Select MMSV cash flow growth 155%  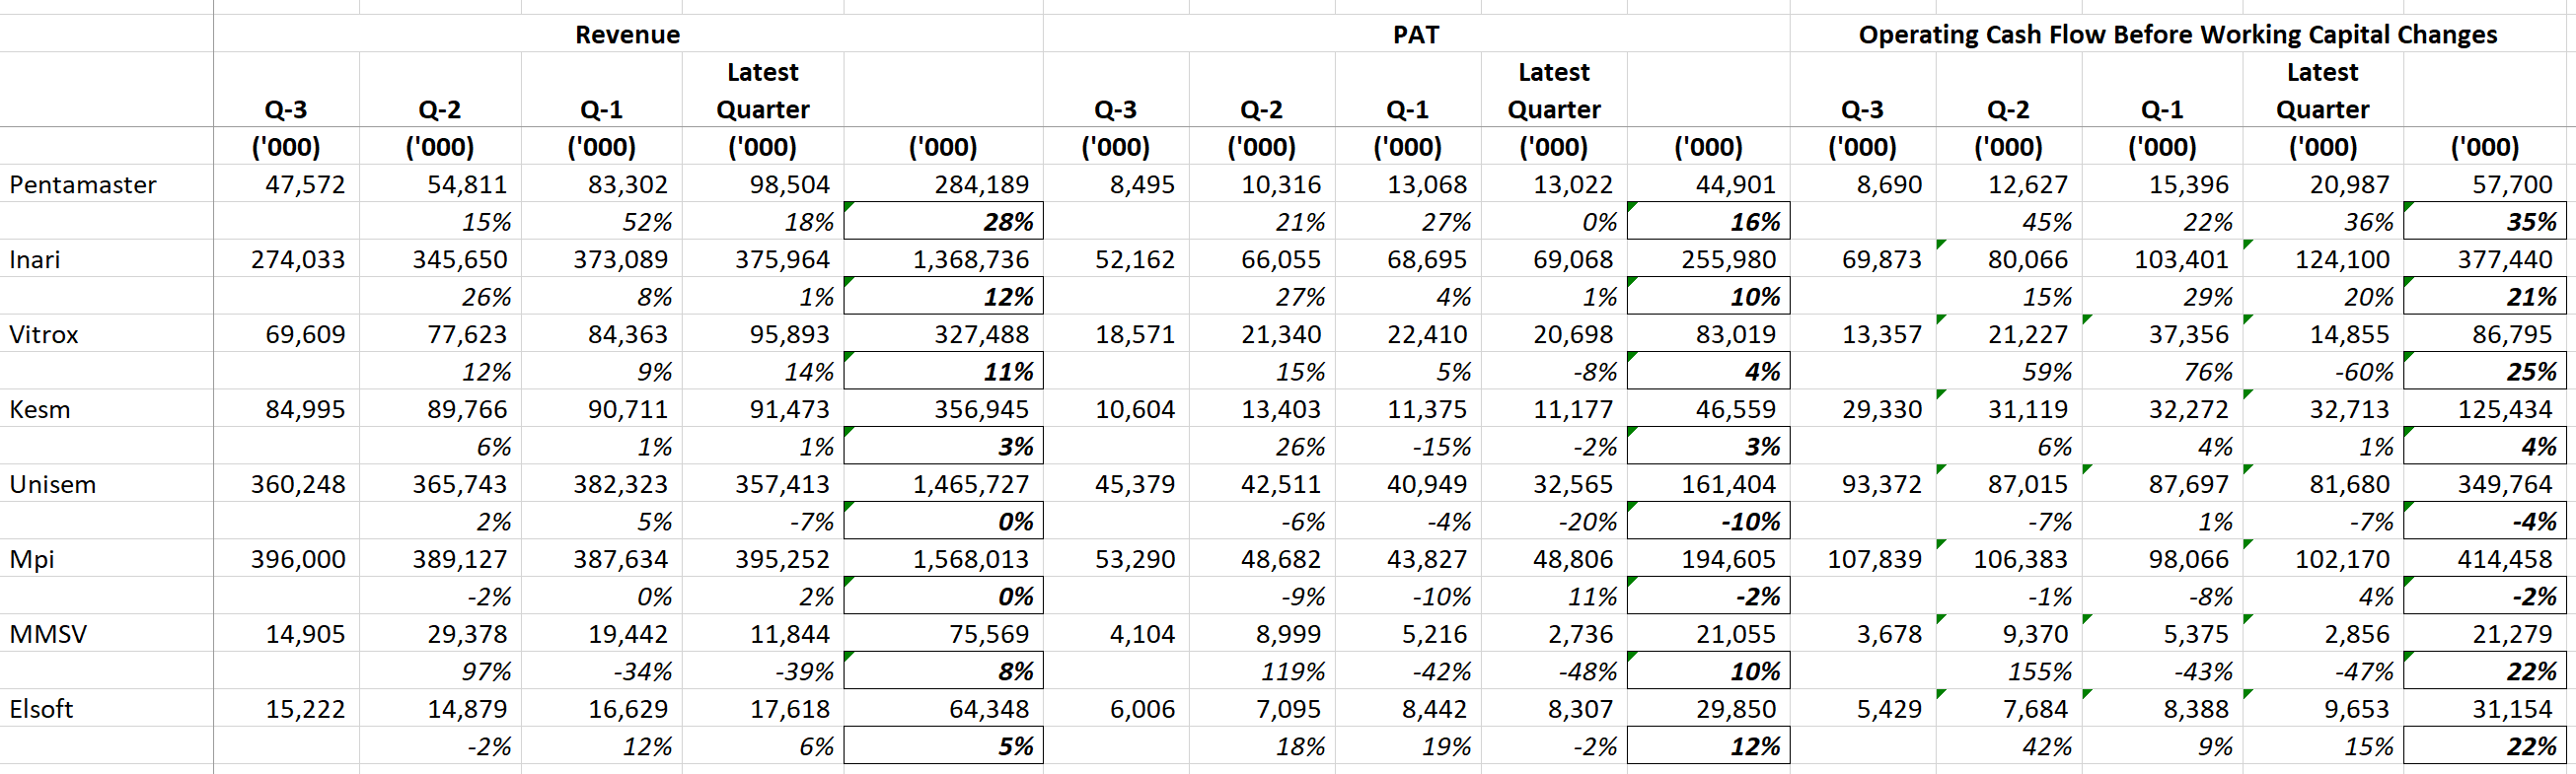[2039, 672]
